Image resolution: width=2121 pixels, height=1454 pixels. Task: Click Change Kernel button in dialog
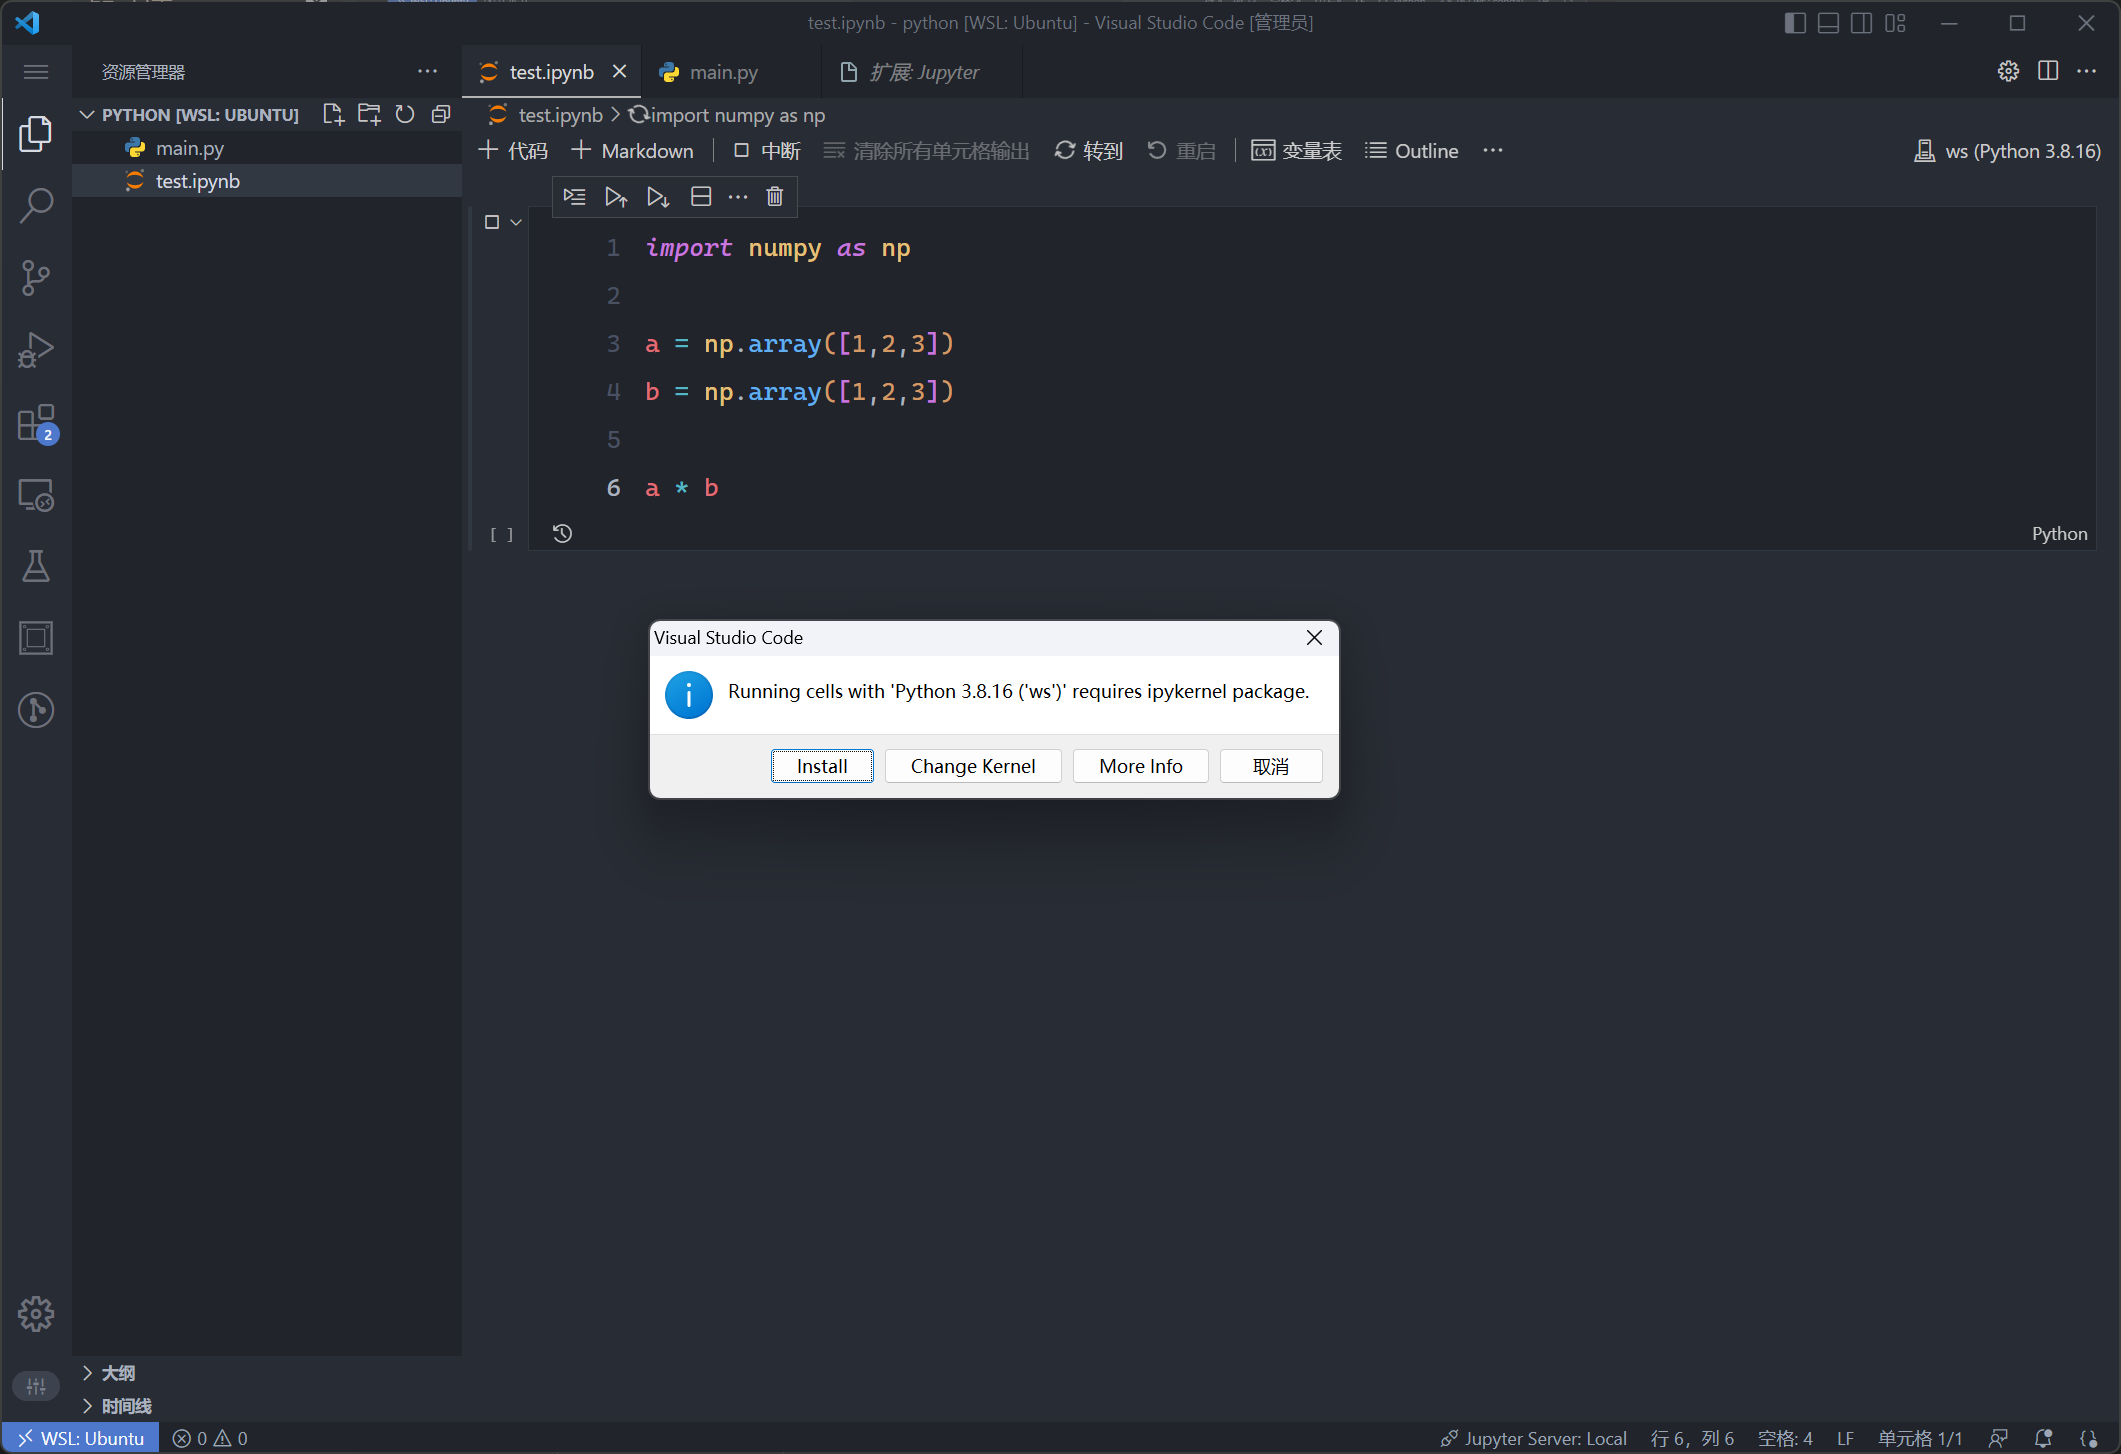[972, 766]
